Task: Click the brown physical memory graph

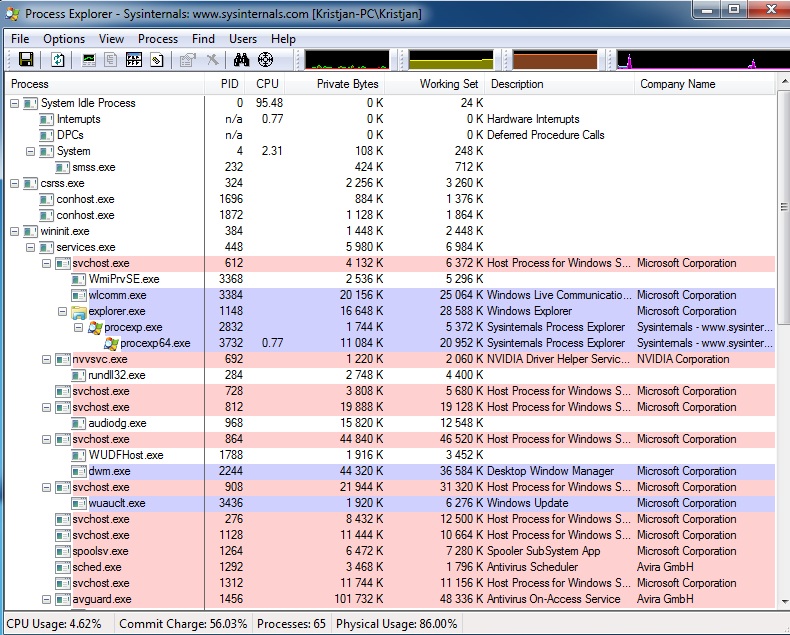Action: point(555,59)
